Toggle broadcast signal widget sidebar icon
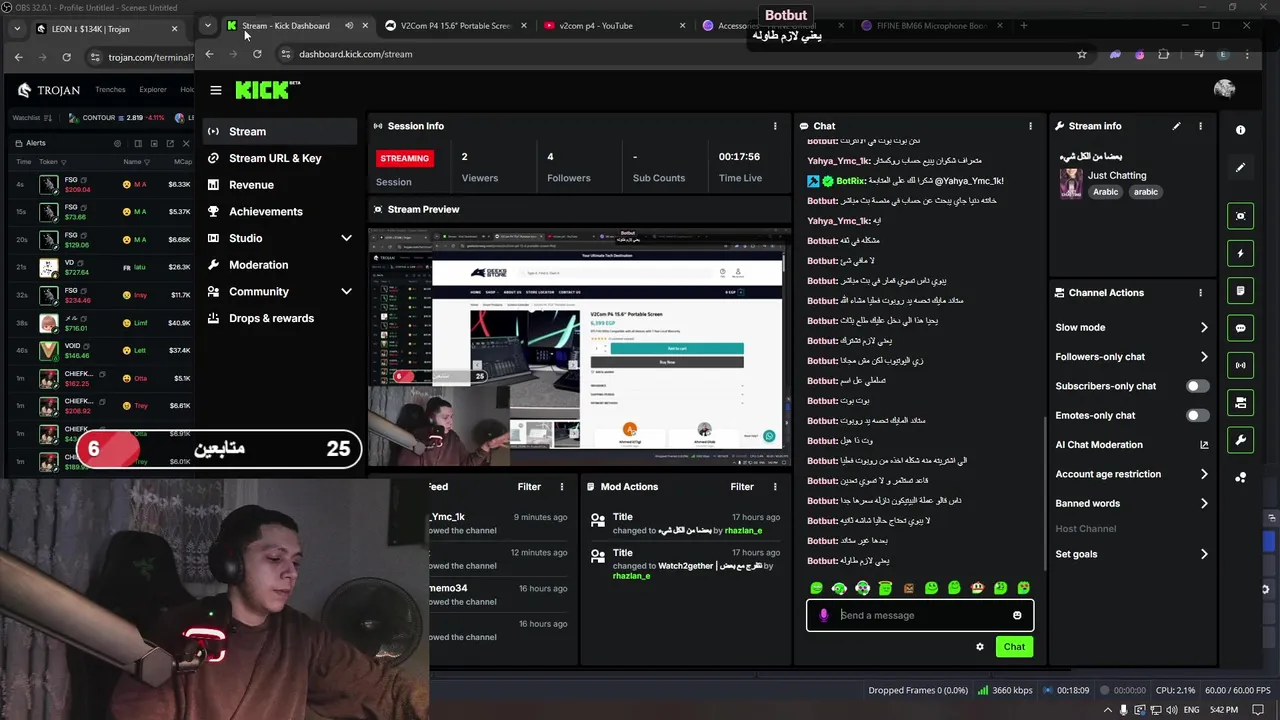 [1241, 365]
